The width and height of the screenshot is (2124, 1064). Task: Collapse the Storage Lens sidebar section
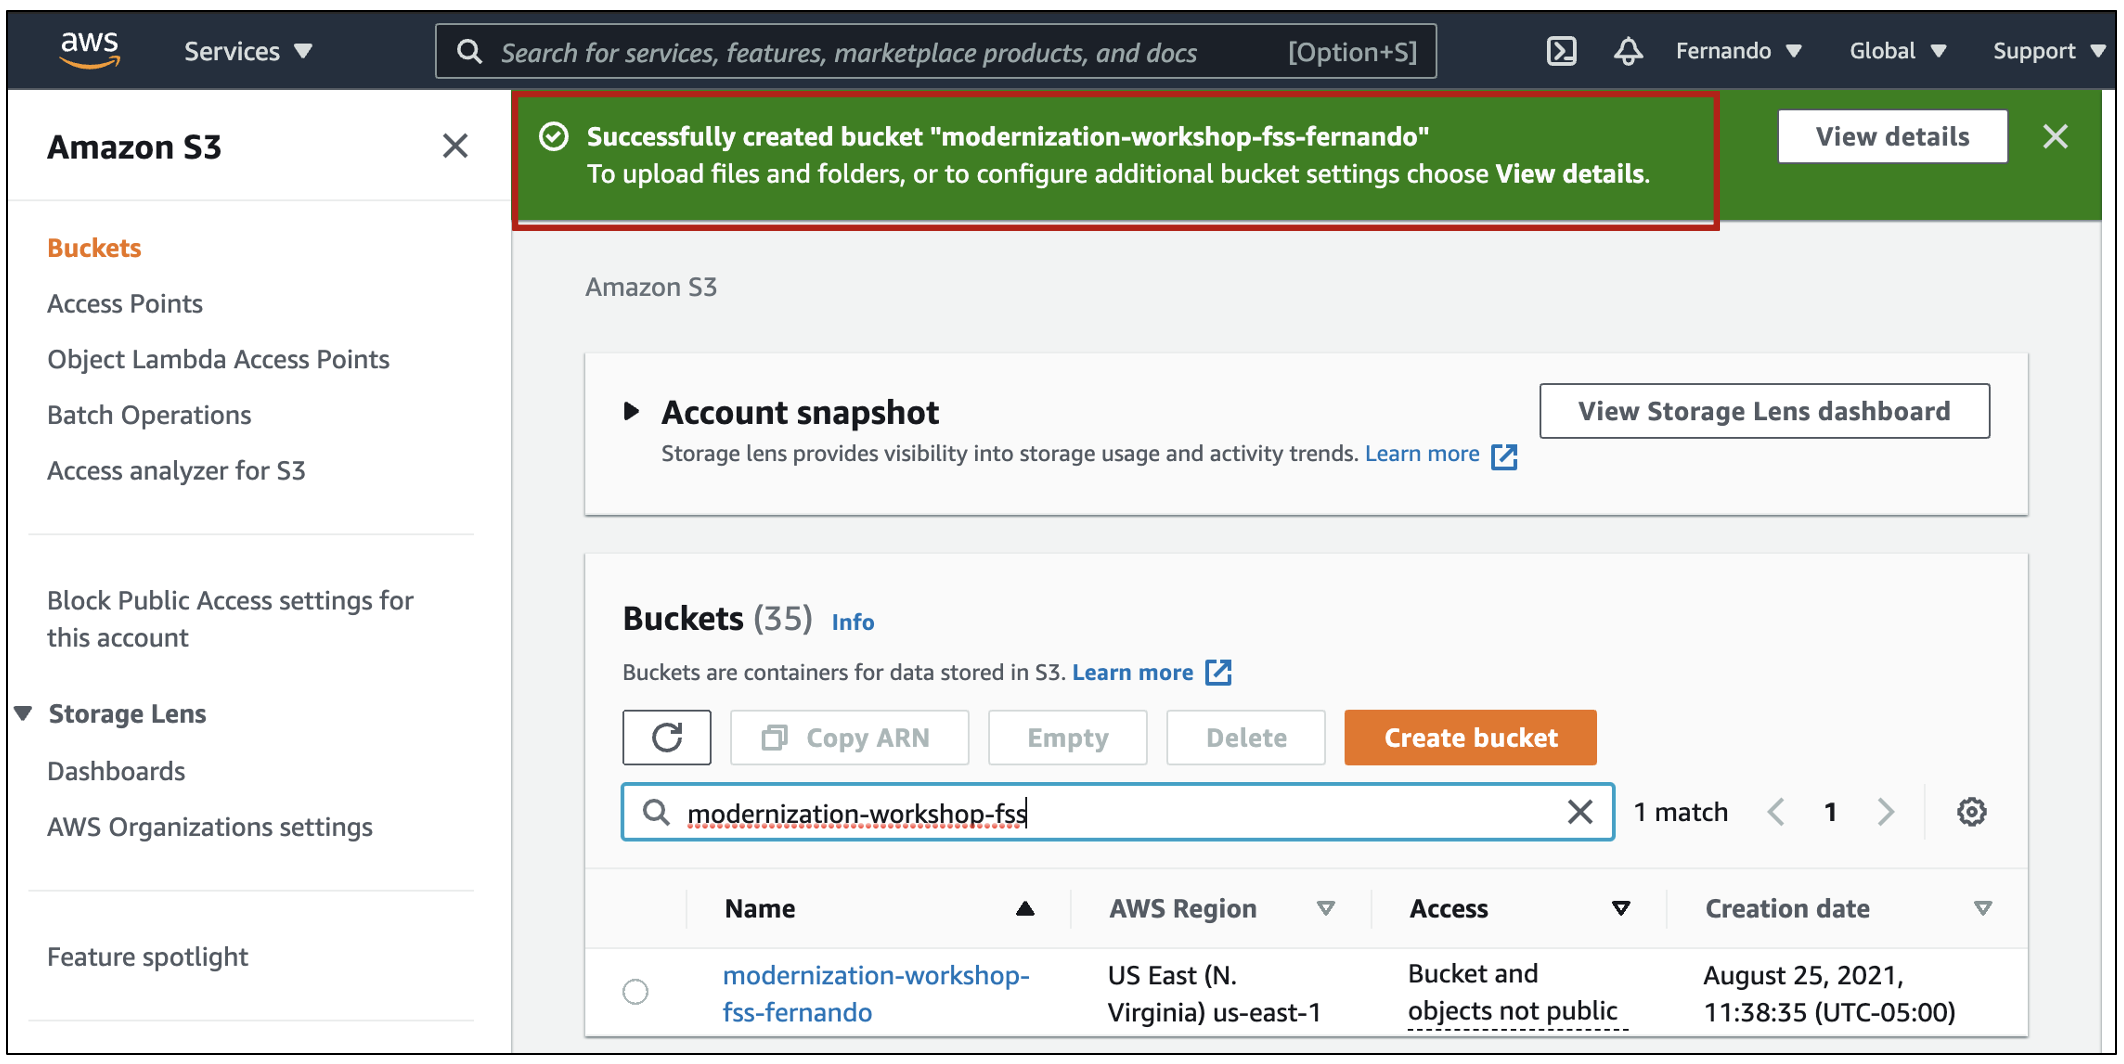click(x=24, y=714)
